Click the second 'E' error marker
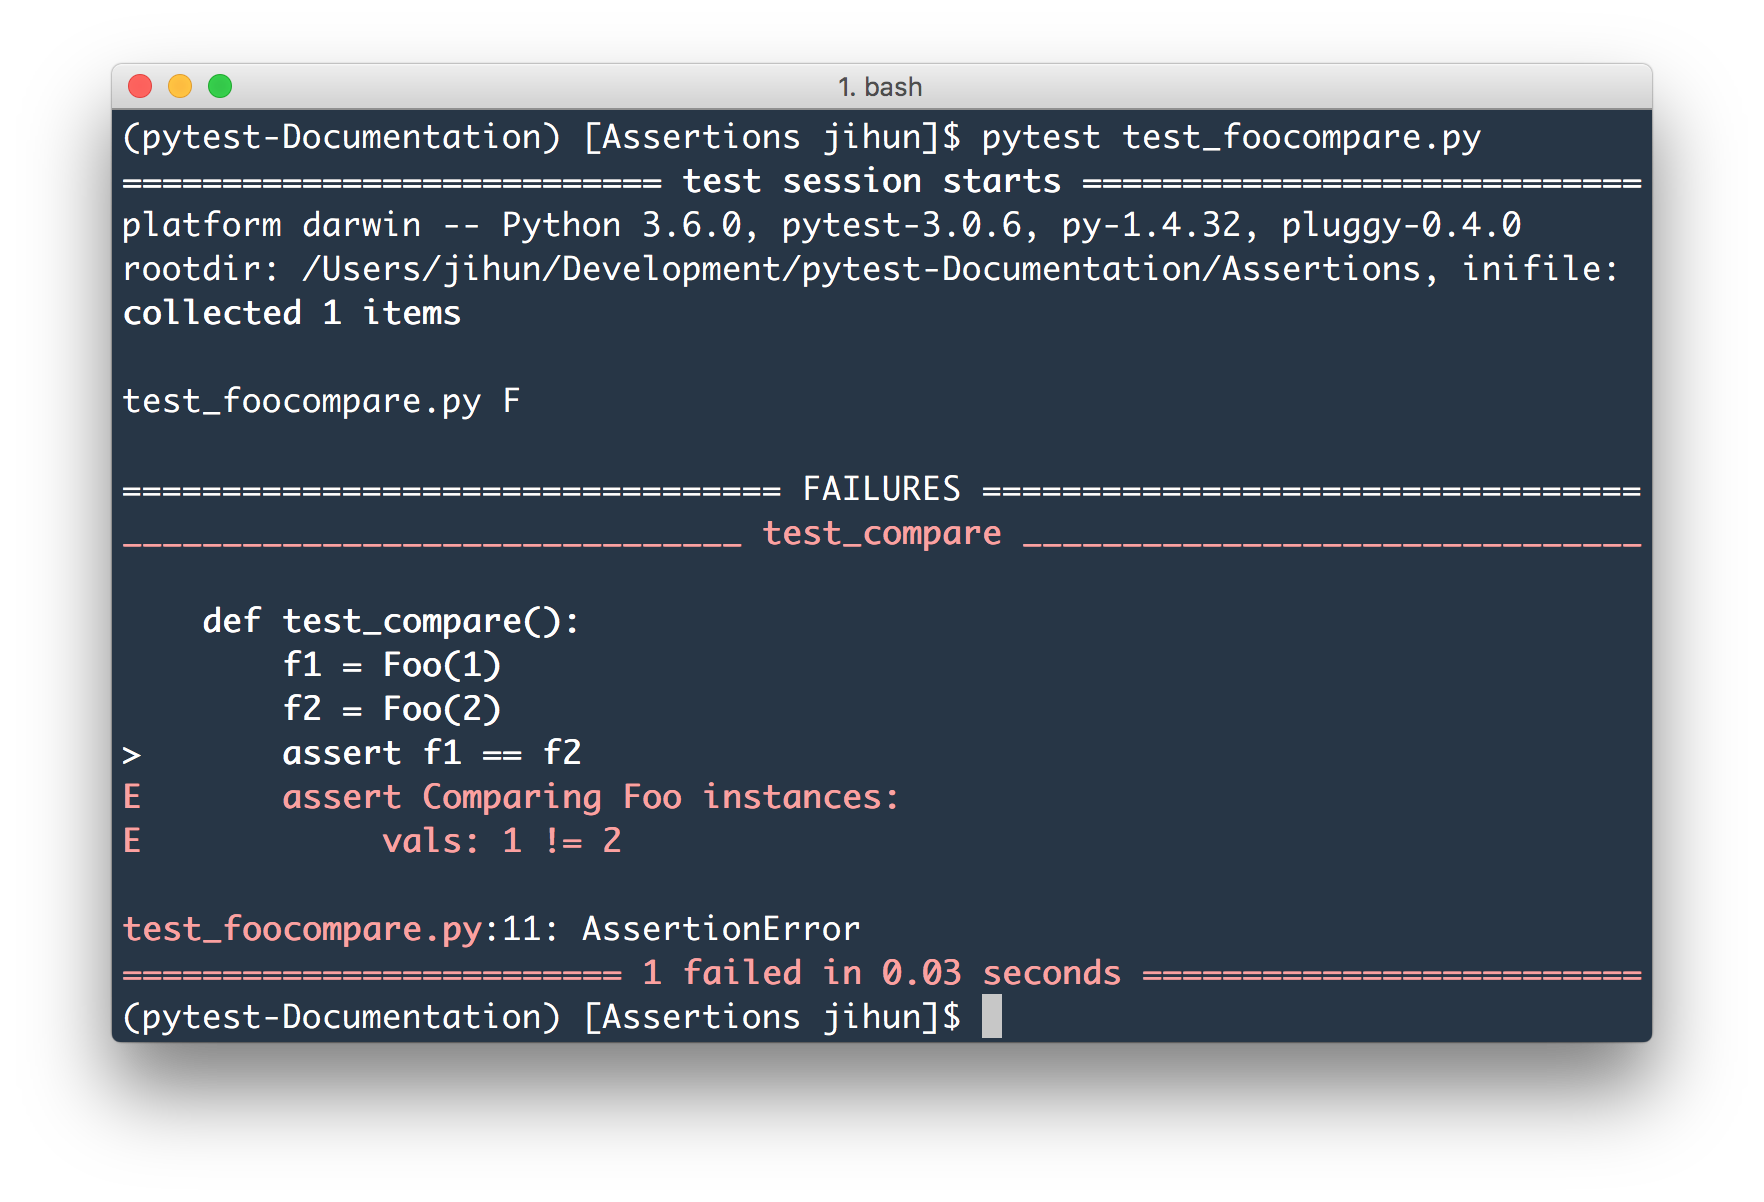 [x=132, y=841]
